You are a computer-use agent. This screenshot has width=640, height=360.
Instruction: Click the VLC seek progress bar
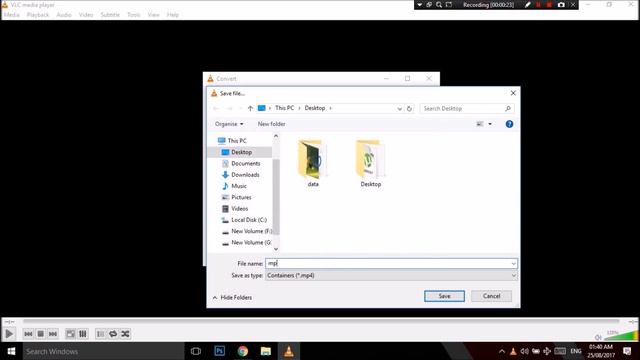321,322
